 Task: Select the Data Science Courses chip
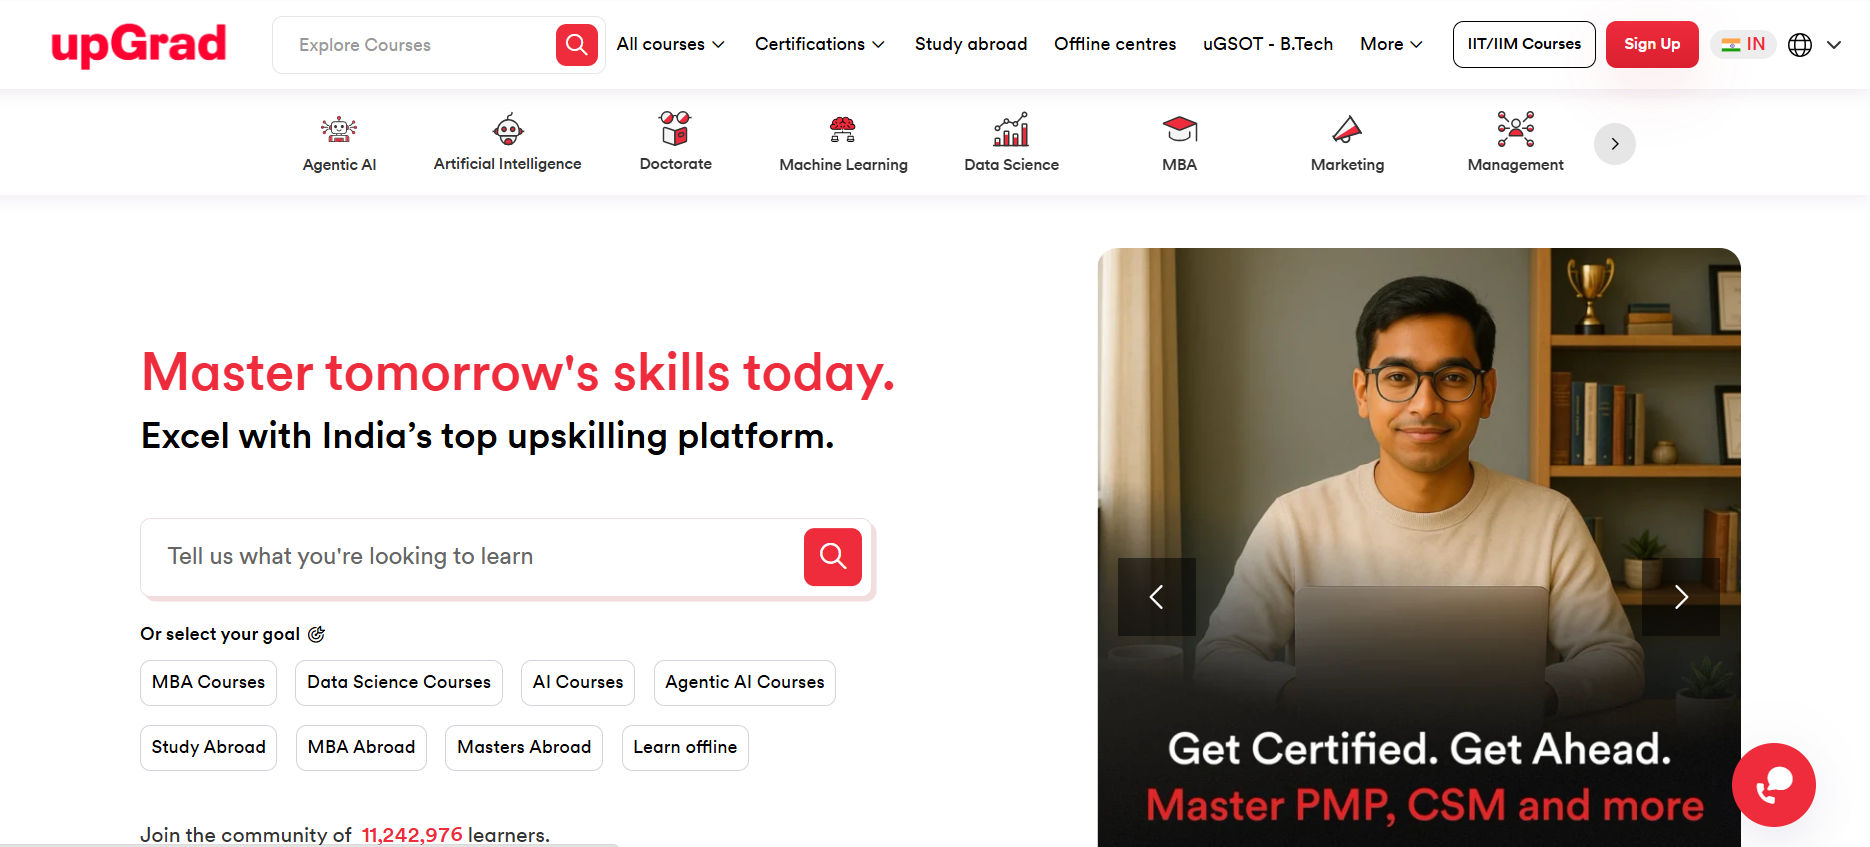click(399, 683)
